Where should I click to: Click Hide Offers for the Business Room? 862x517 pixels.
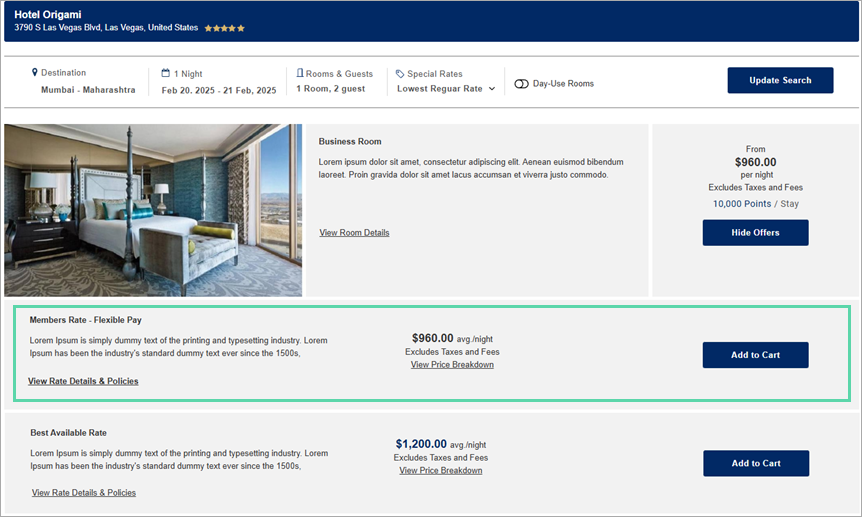click(755, 233)
